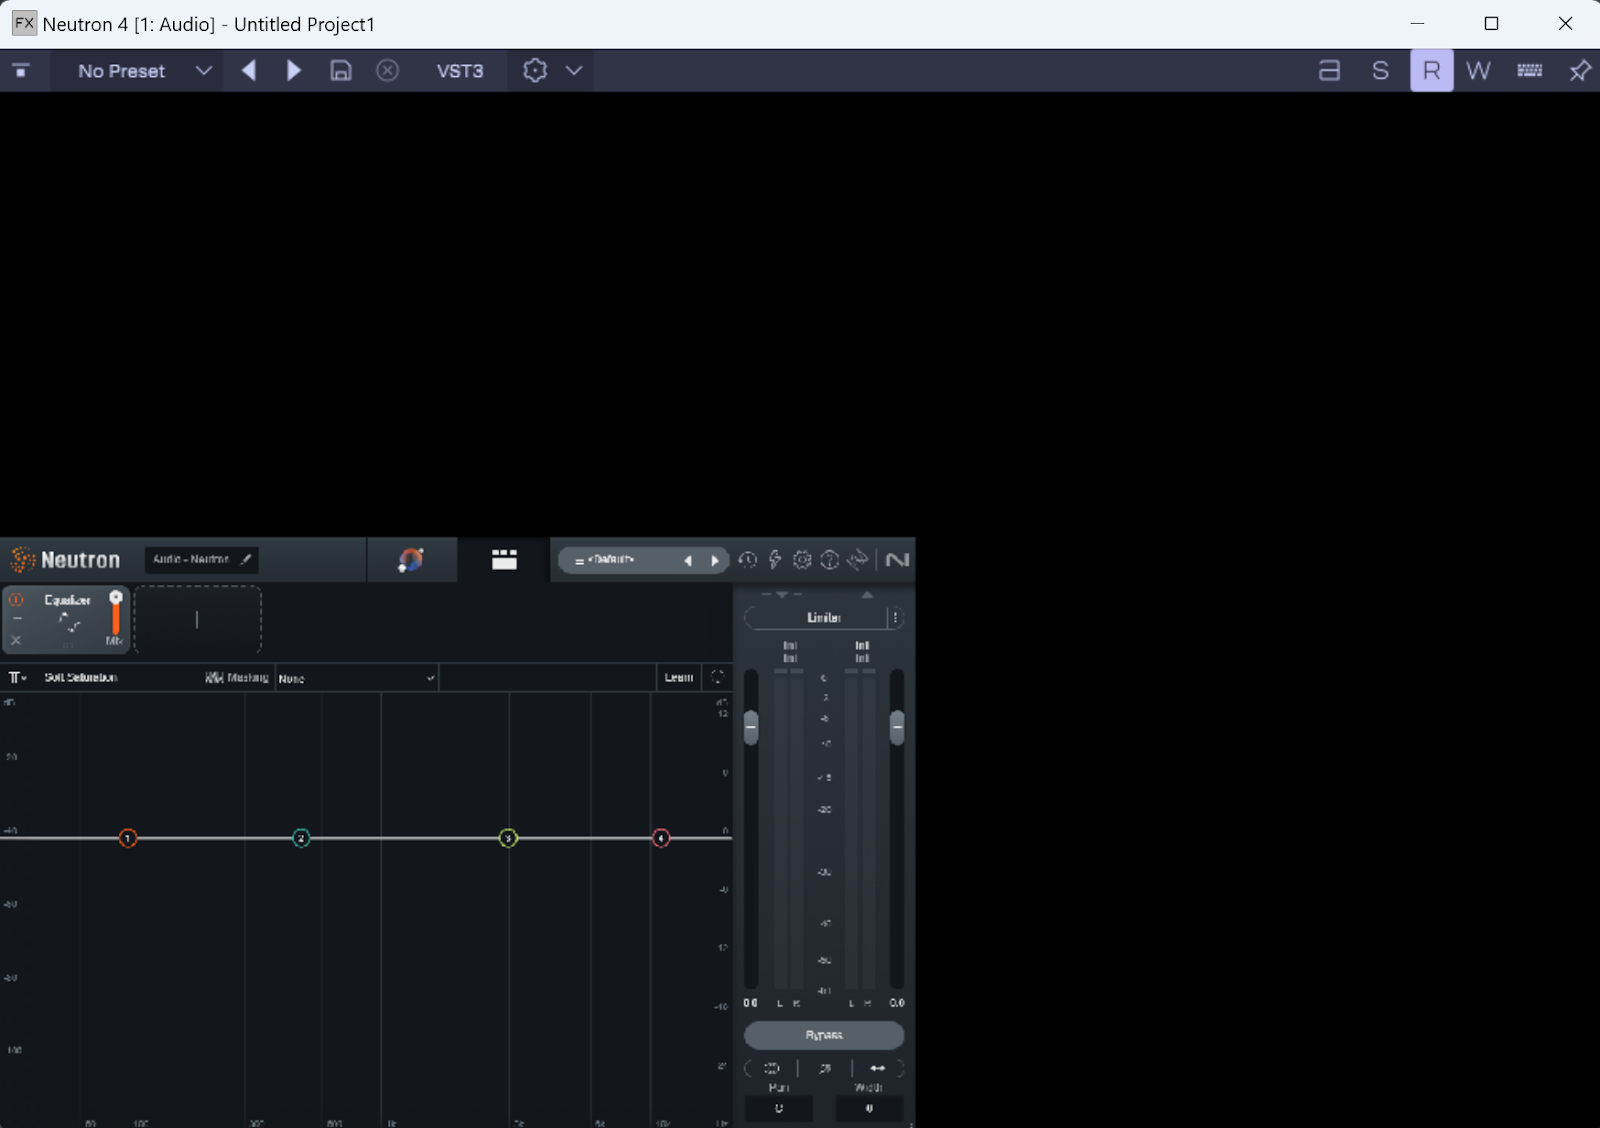Switch to the detailed modules view

tap(504, 560)
